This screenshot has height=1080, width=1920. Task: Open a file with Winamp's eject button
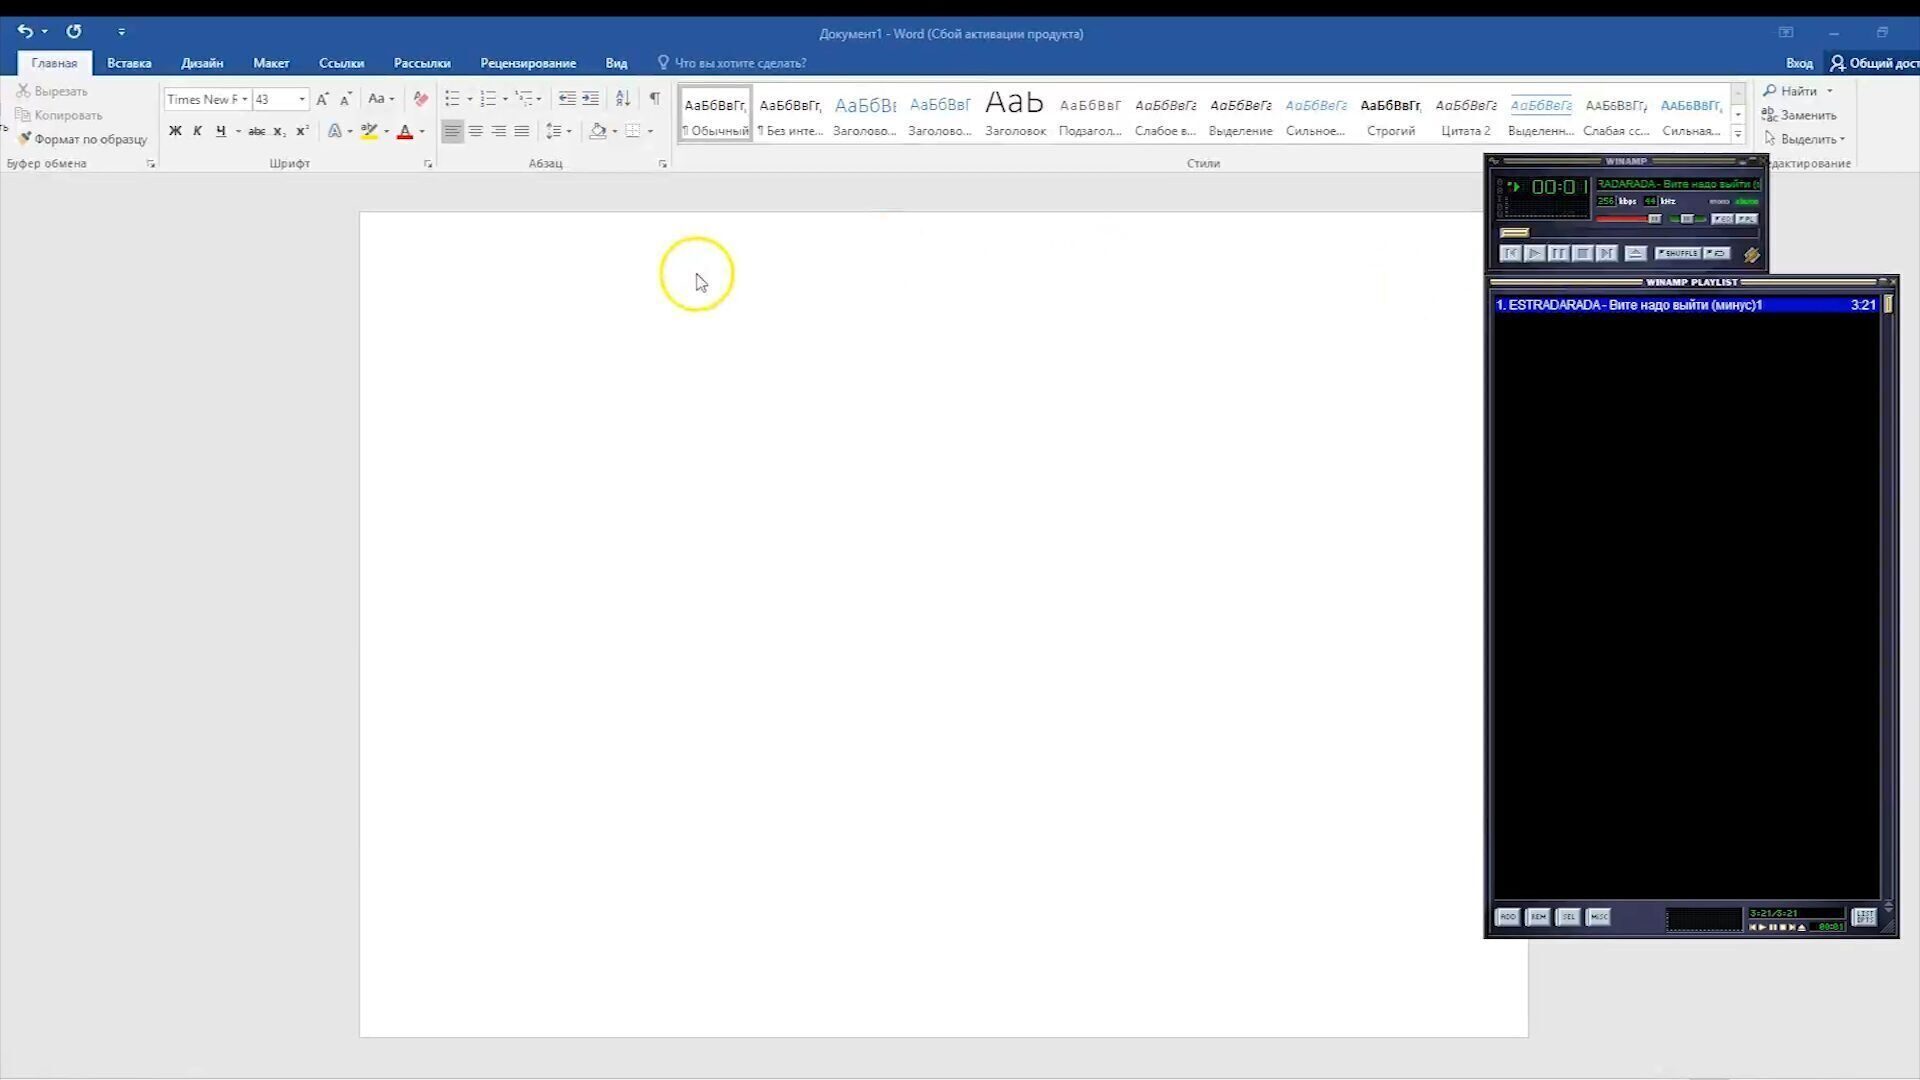point(1635,254)
